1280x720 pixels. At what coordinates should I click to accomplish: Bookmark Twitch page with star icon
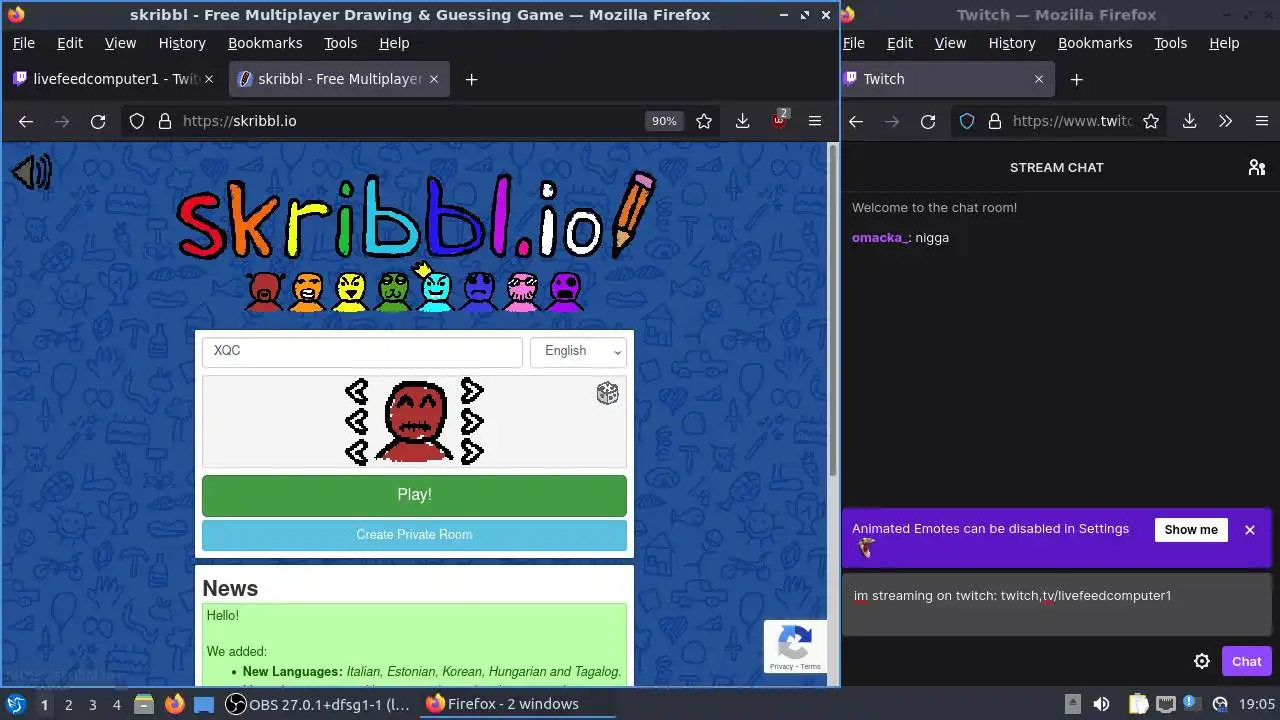click(x=1151, y=121)
